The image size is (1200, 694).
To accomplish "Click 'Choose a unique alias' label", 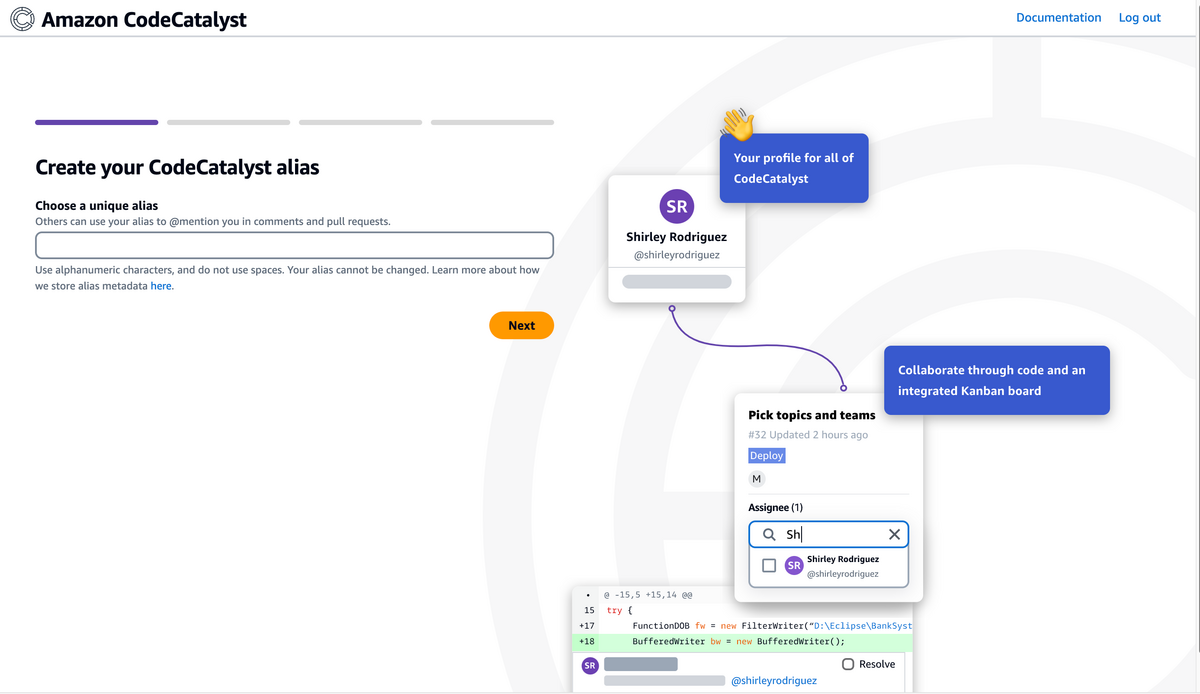I will (x=97, y=206).
